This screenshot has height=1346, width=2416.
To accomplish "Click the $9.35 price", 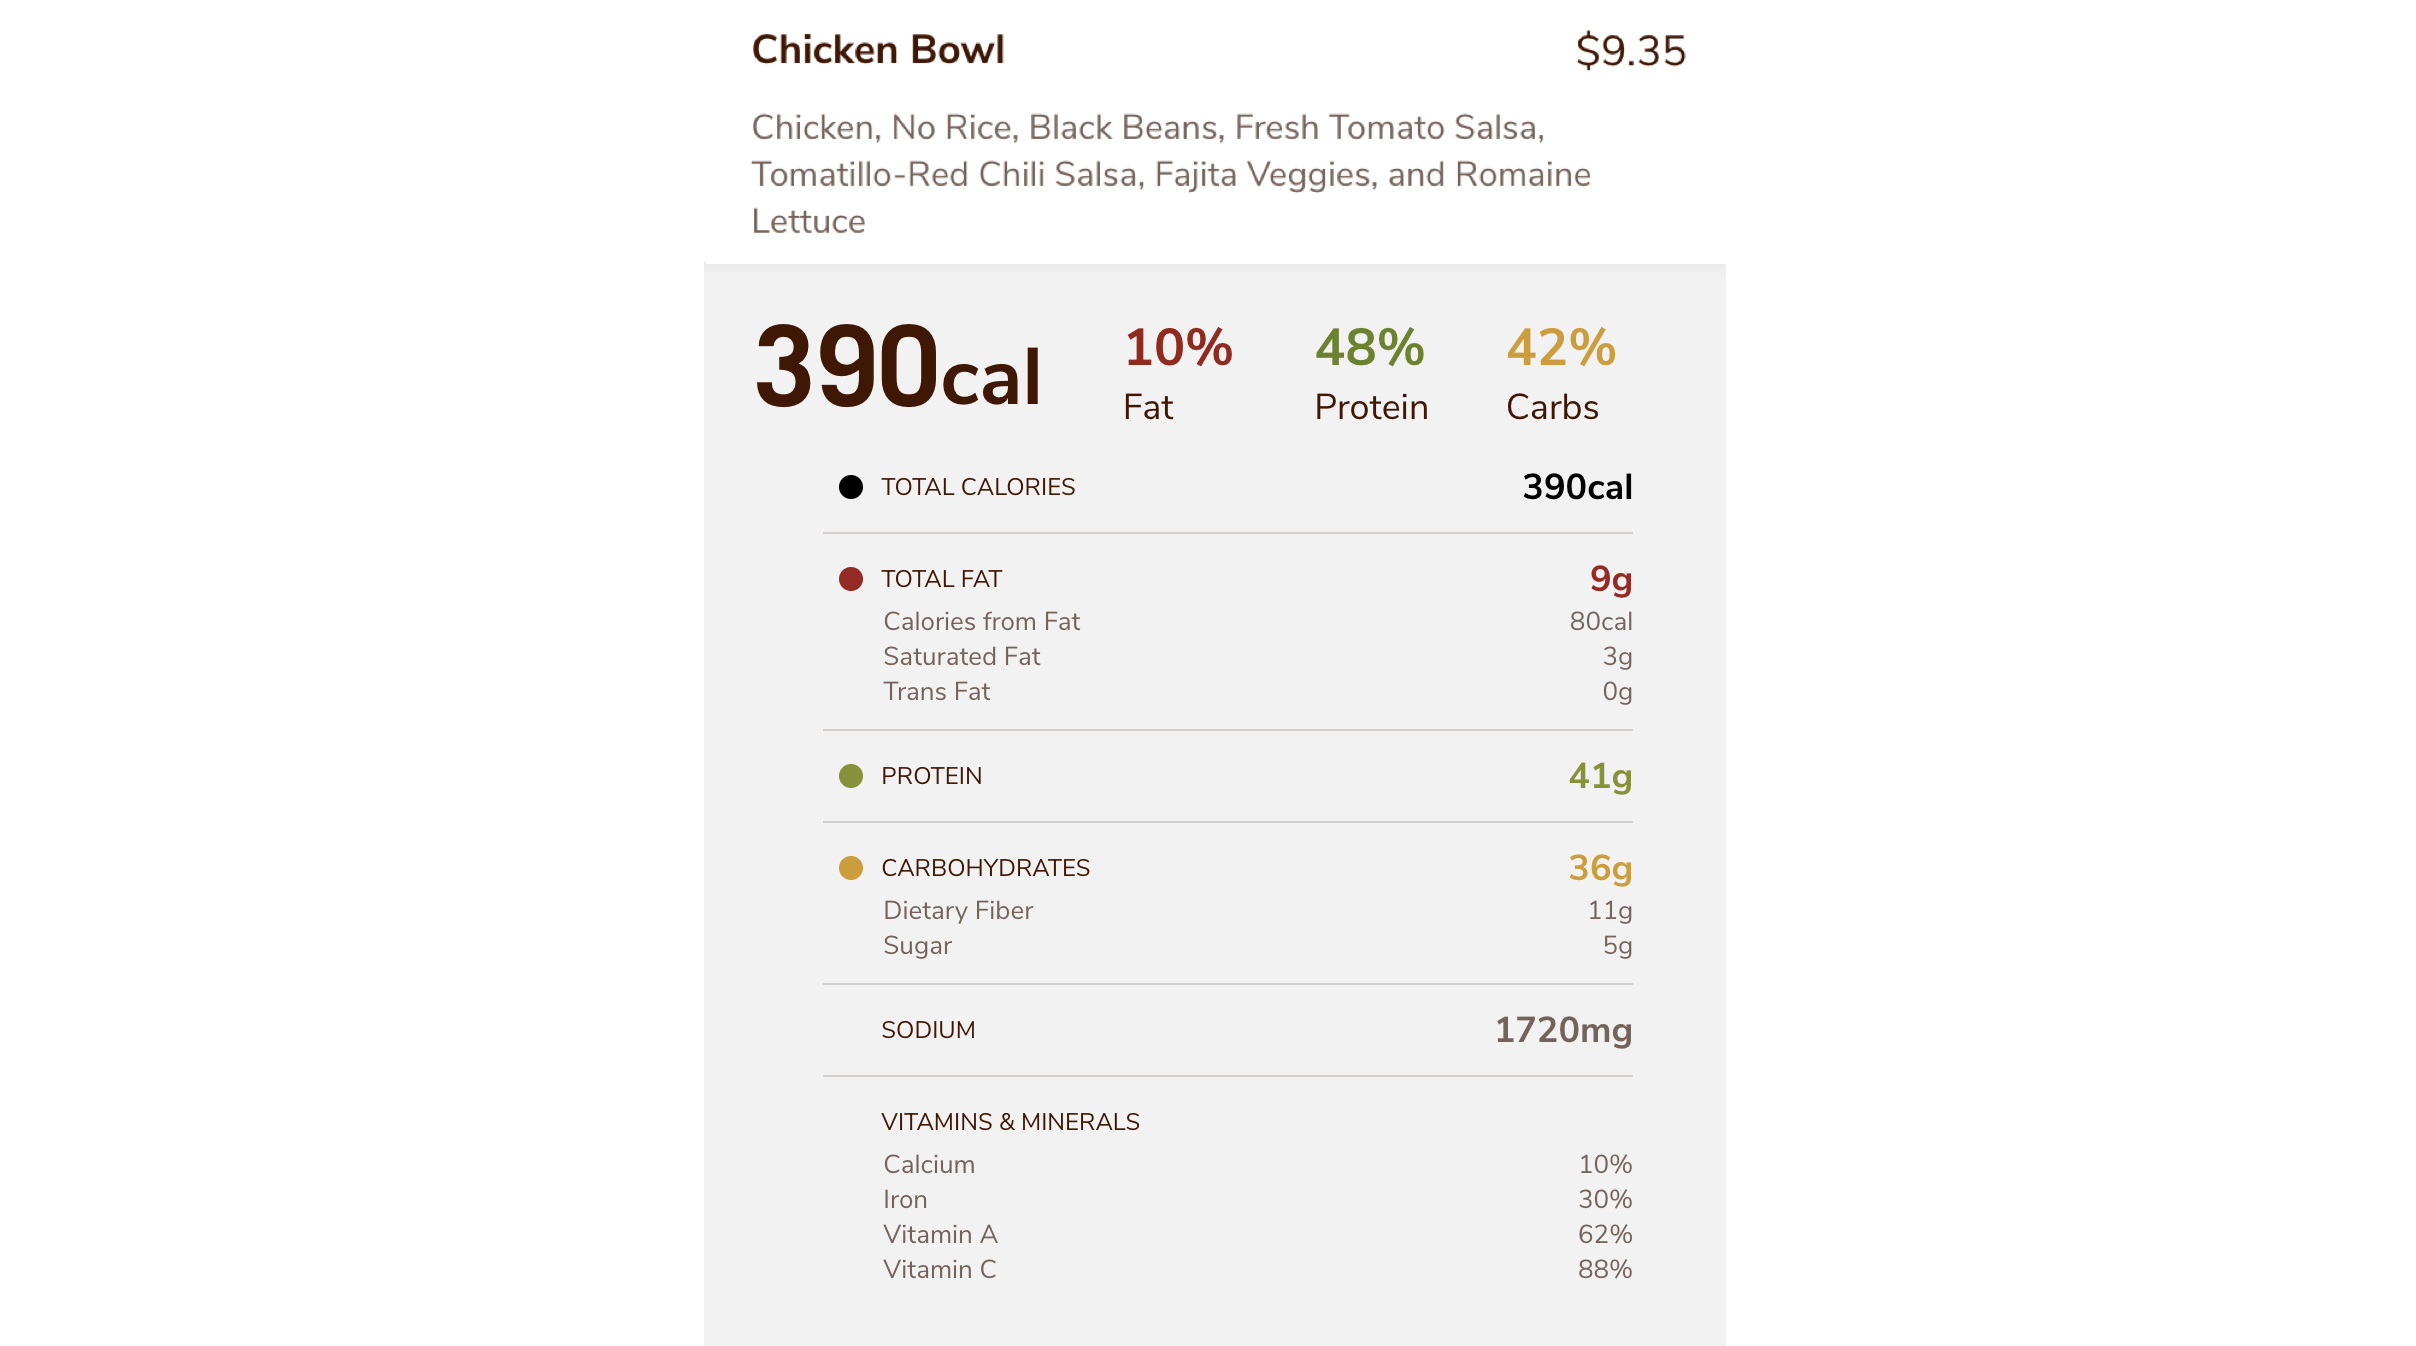I will 1630,51.
